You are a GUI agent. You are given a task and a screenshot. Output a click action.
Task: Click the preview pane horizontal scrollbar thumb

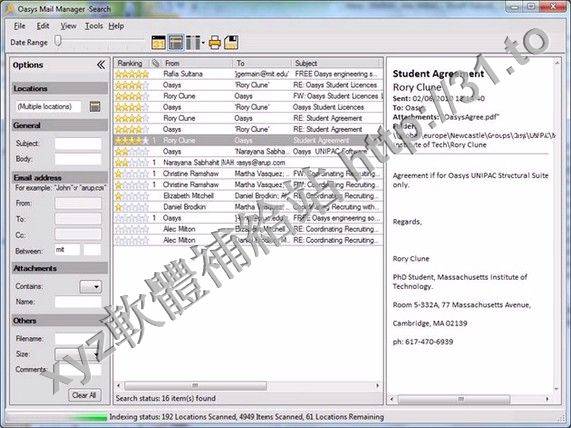point(454,399)
